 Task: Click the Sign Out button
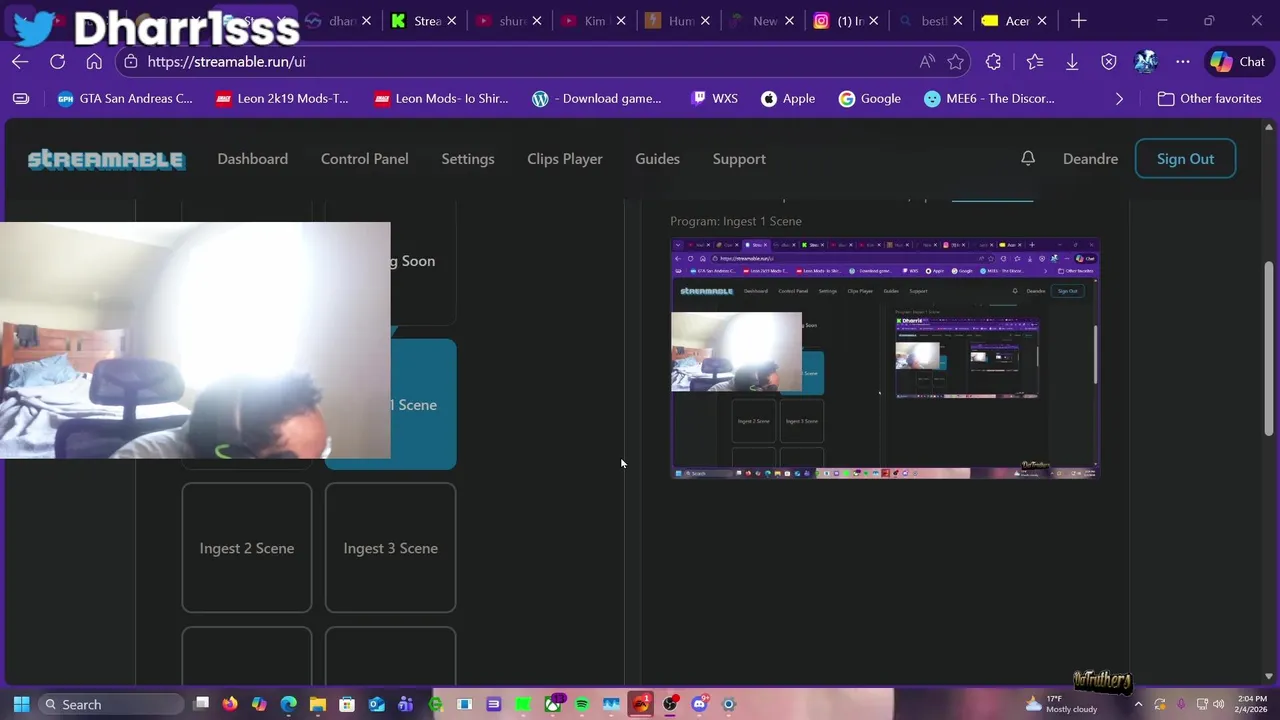(1185, 159)
